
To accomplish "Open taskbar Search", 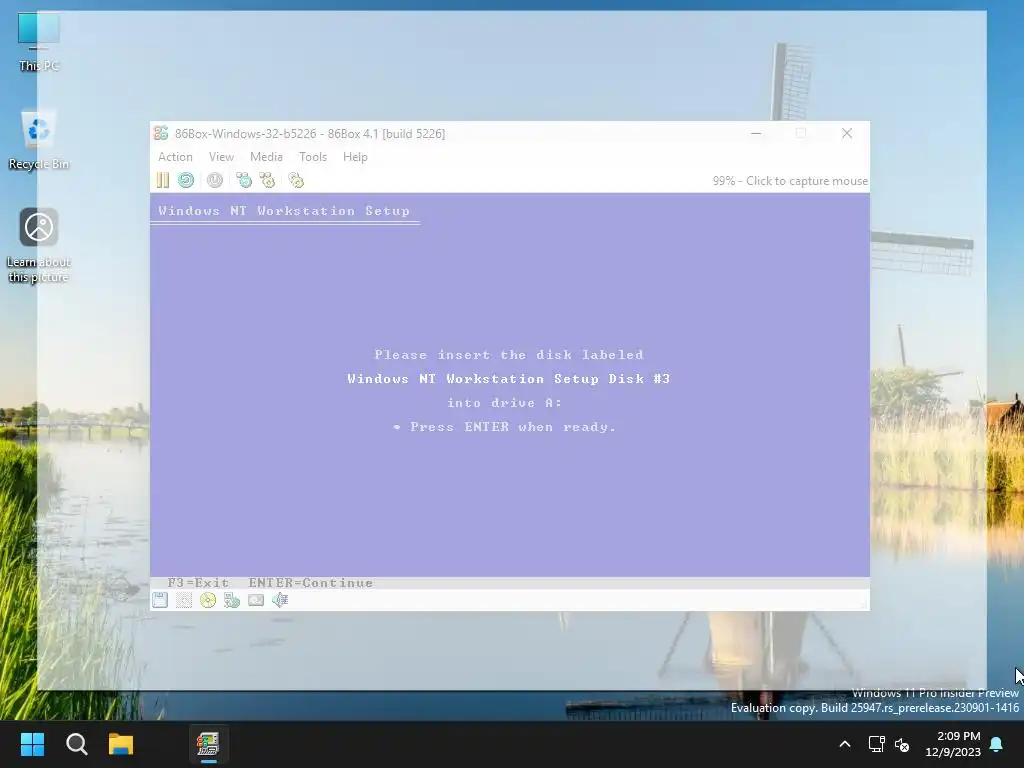I will tap(76, 744).
